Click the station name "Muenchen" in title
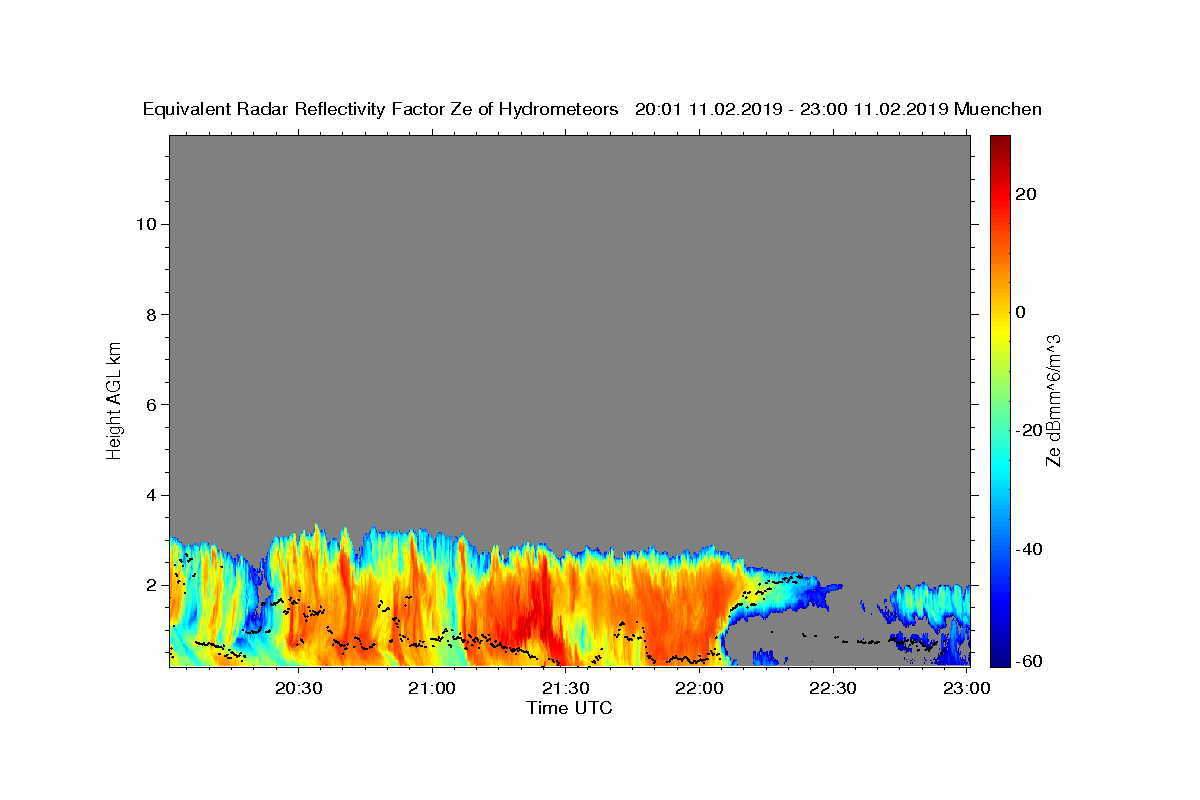The height and width of the screenshot is (800, 1200). [x=998, y=110]
